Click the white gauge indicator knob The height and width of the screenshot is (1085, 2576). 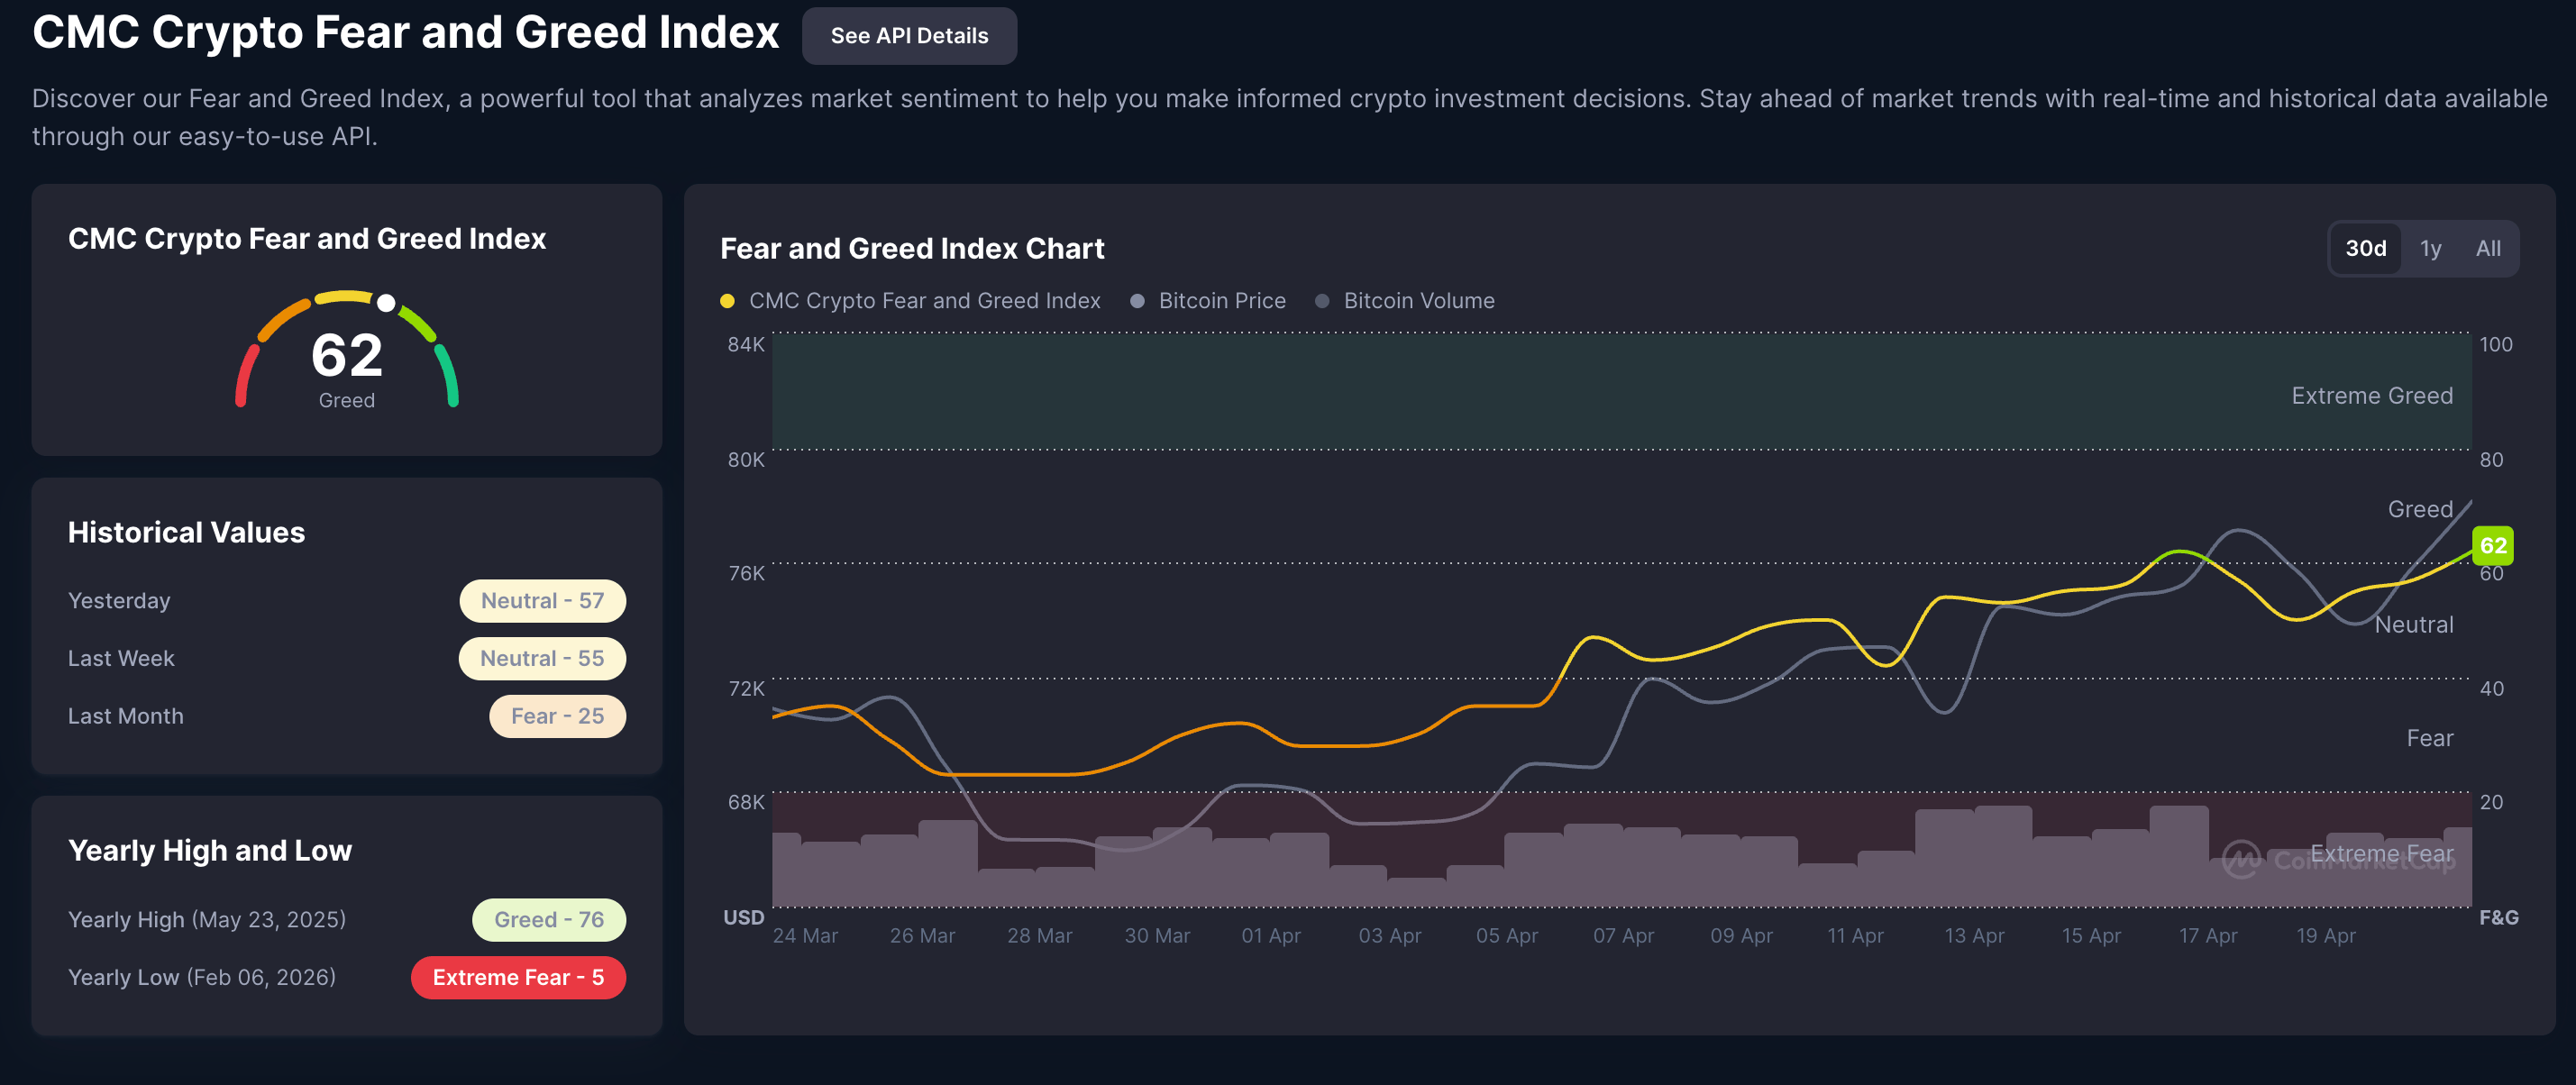coord(386,303)
